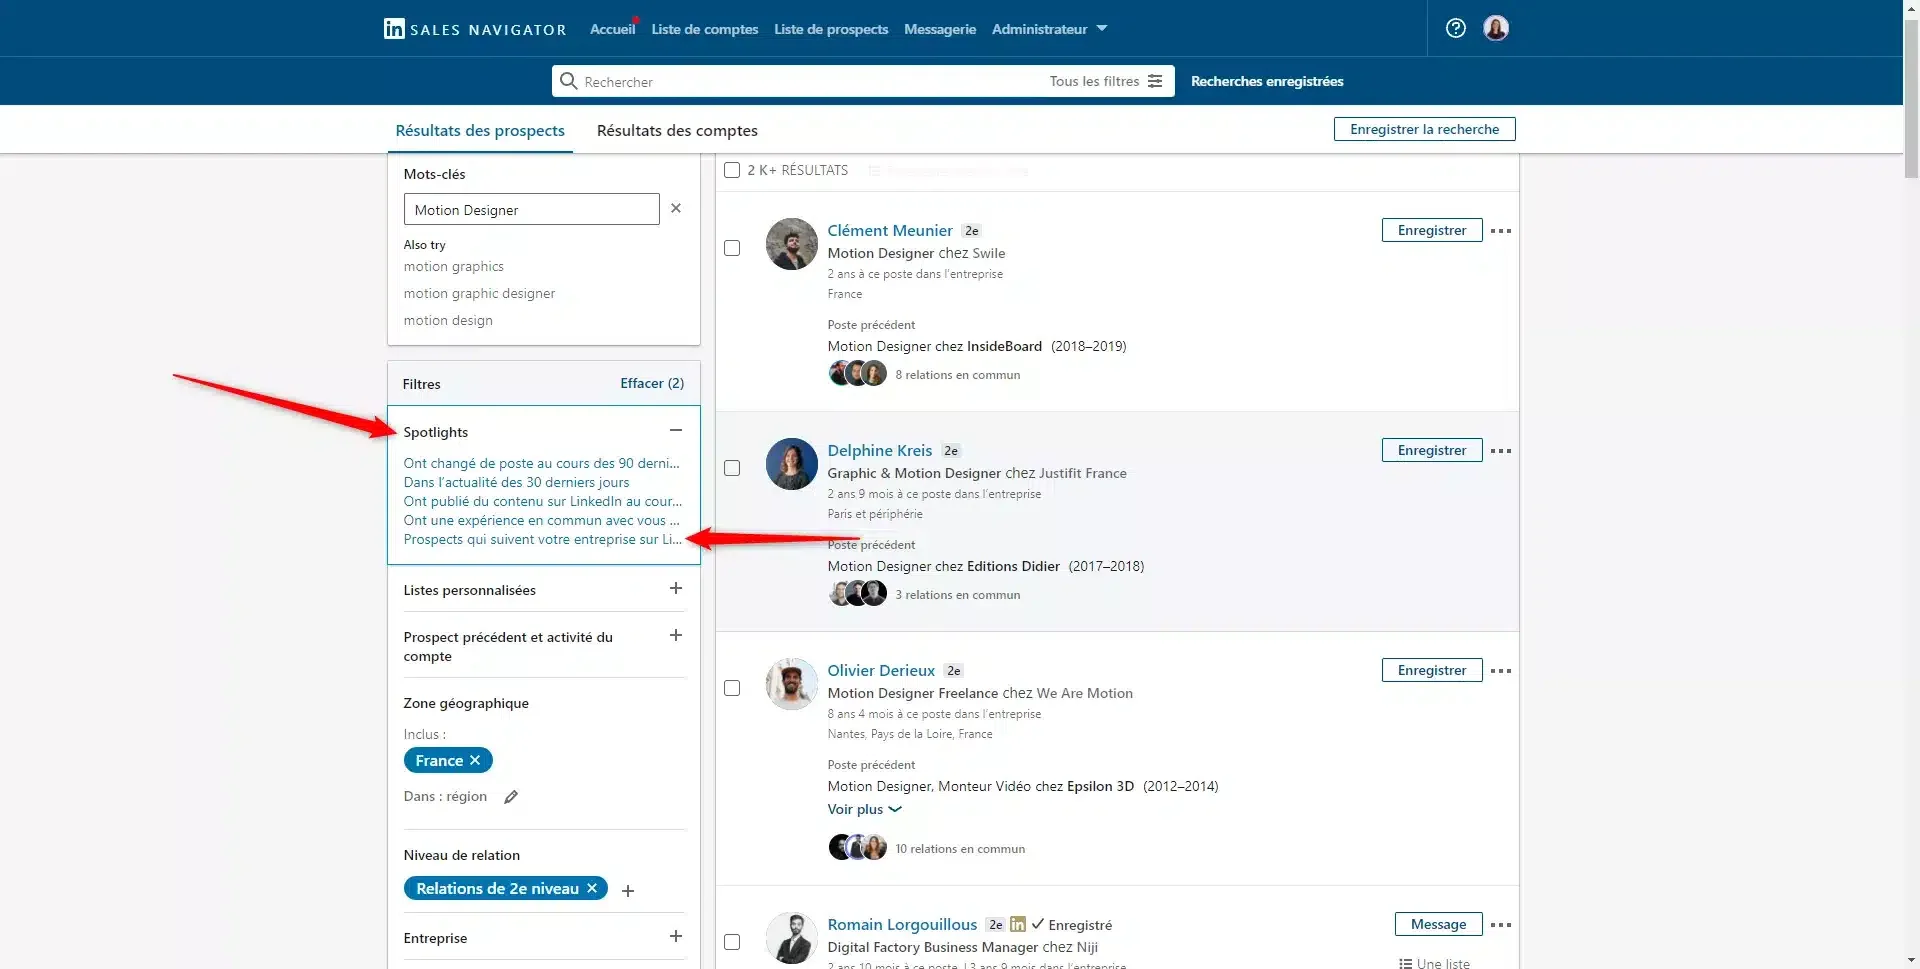Tick the checkbox for Olivier Derieux
Viewport: 1920px width, 969px height.
pyautogui.click(x=732, y=688)
